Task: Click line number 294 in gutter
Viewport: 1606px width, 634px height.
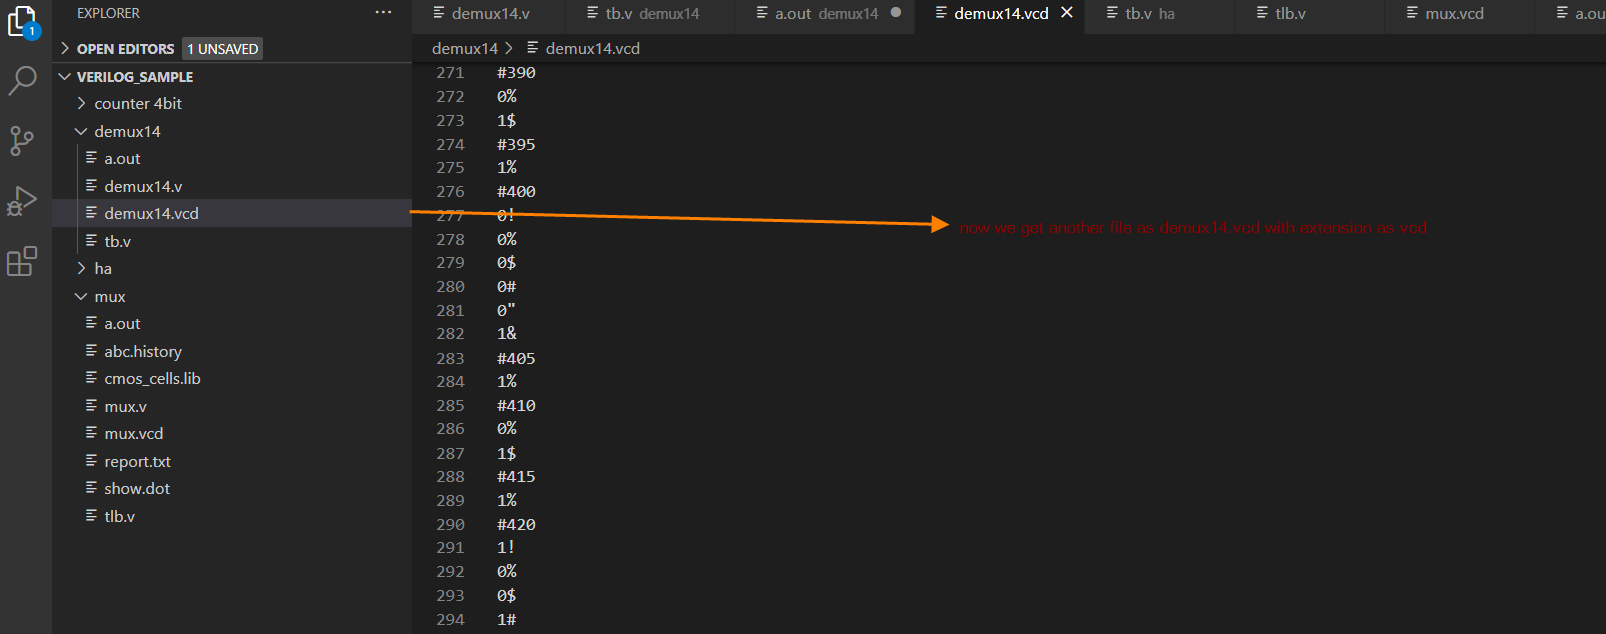Action: [x=450, y=620]
